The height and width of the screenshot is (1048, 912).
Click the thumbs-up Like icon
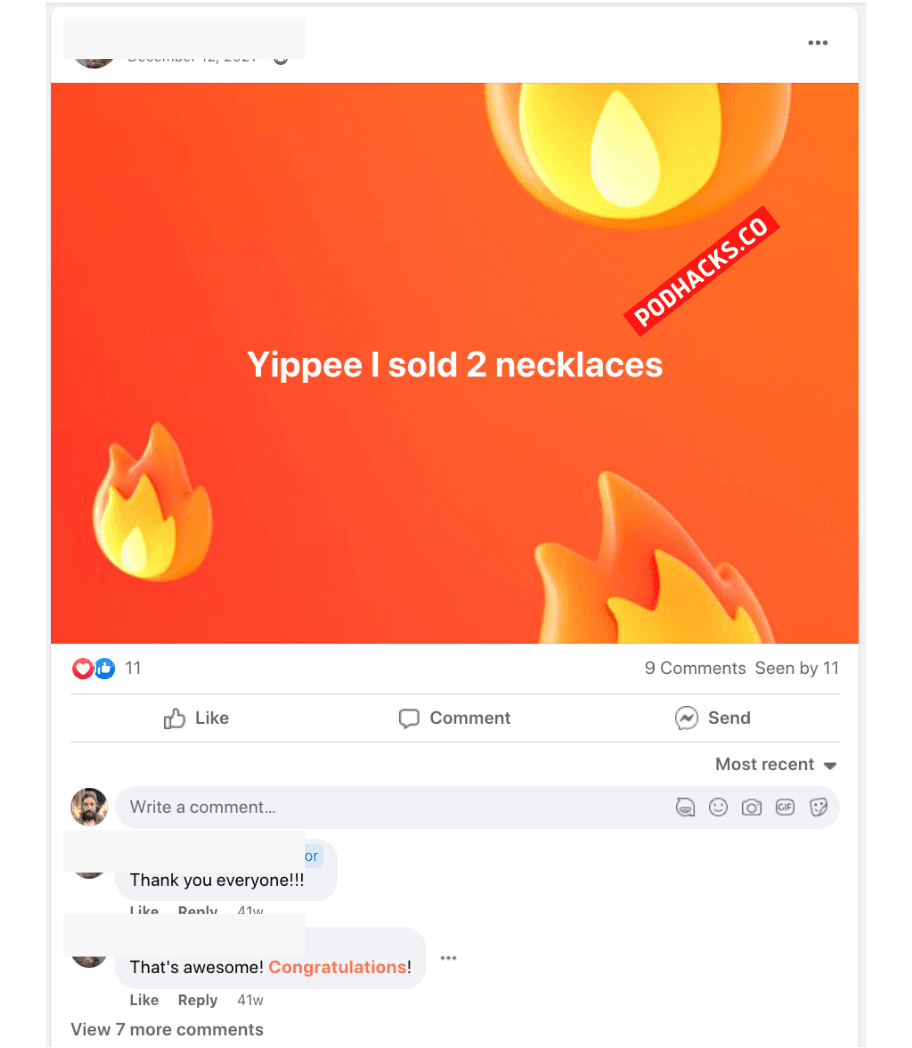[174, 718]
